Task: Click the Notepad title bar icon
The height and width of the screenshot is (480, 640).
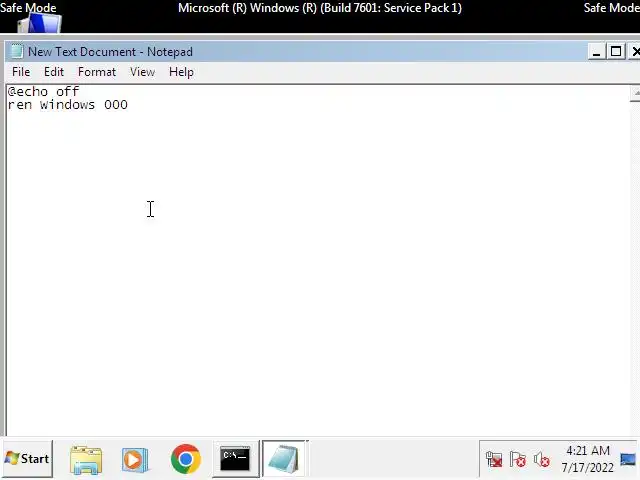Action: coord(17,51)
